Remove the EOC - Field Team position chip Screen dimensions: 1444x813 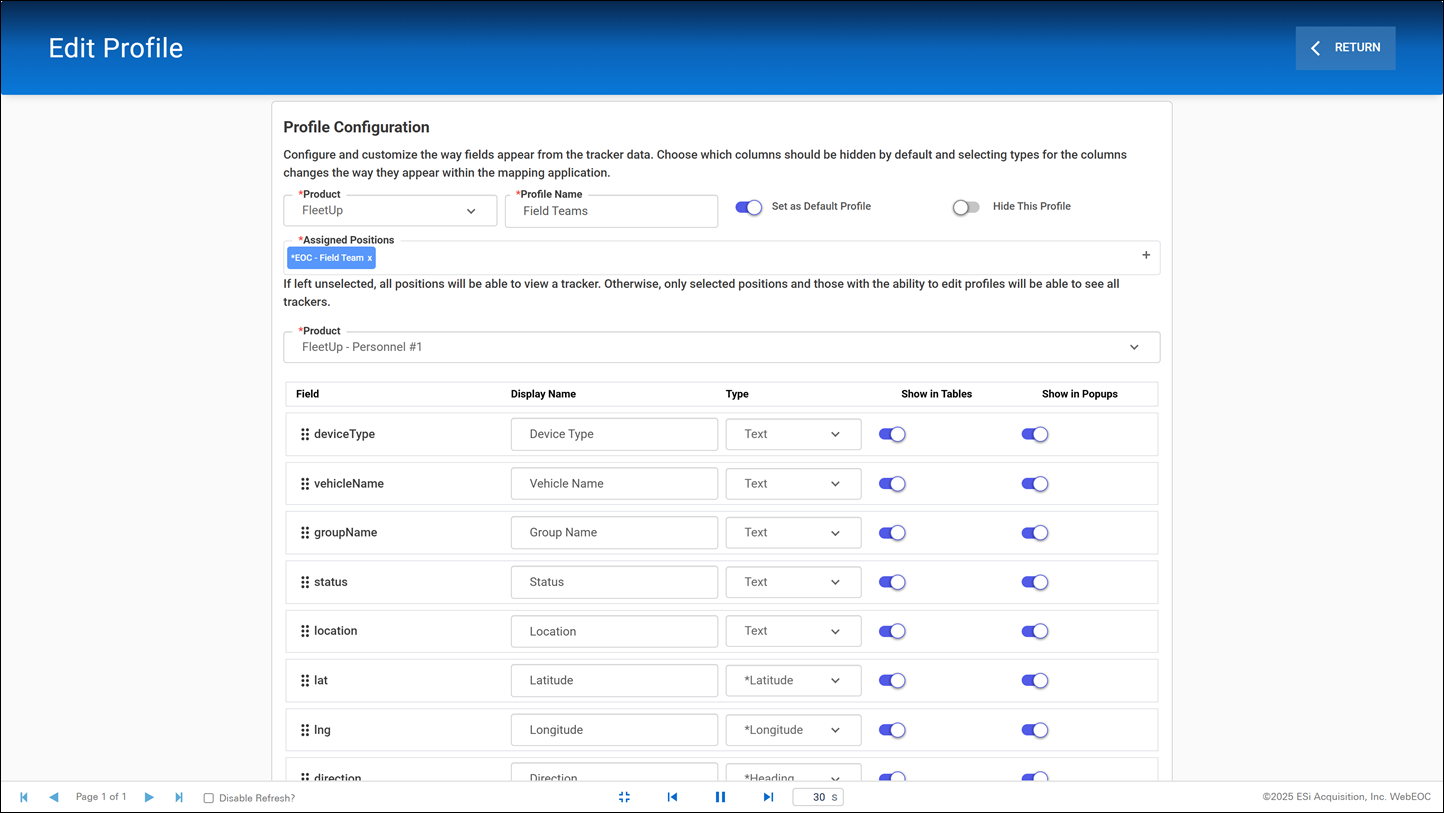tap(370, 257)
